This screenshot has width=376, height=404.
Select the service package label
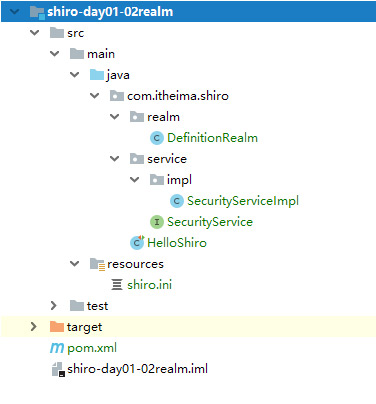pyautogui.click(x=167, y=159)
